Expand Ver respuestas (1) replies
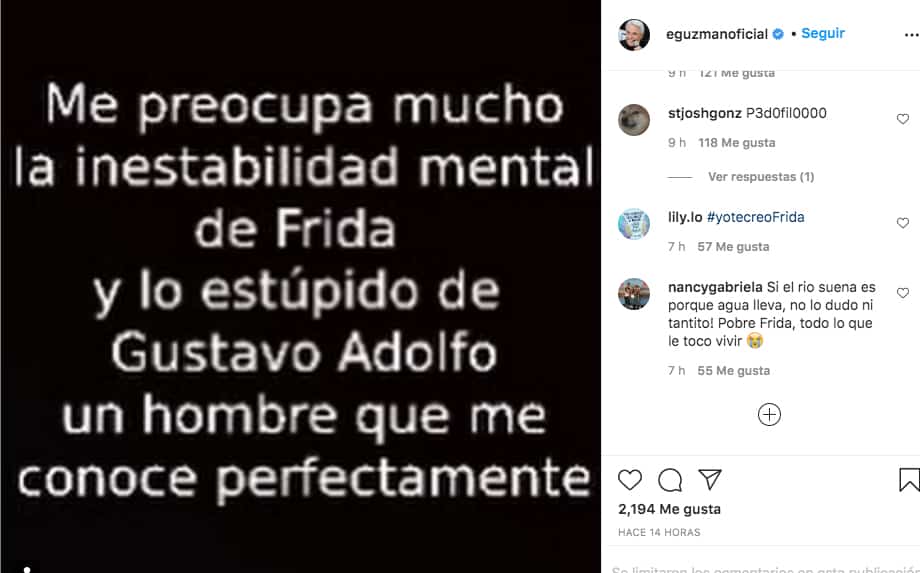The height and width of the screenshot is (573, 920). (761, 177)
